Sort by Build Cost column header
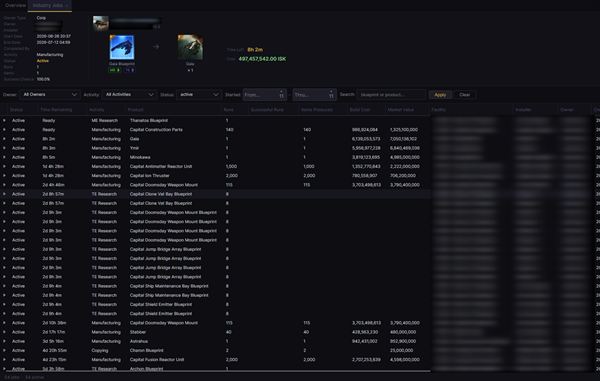 tap(360, 110)
